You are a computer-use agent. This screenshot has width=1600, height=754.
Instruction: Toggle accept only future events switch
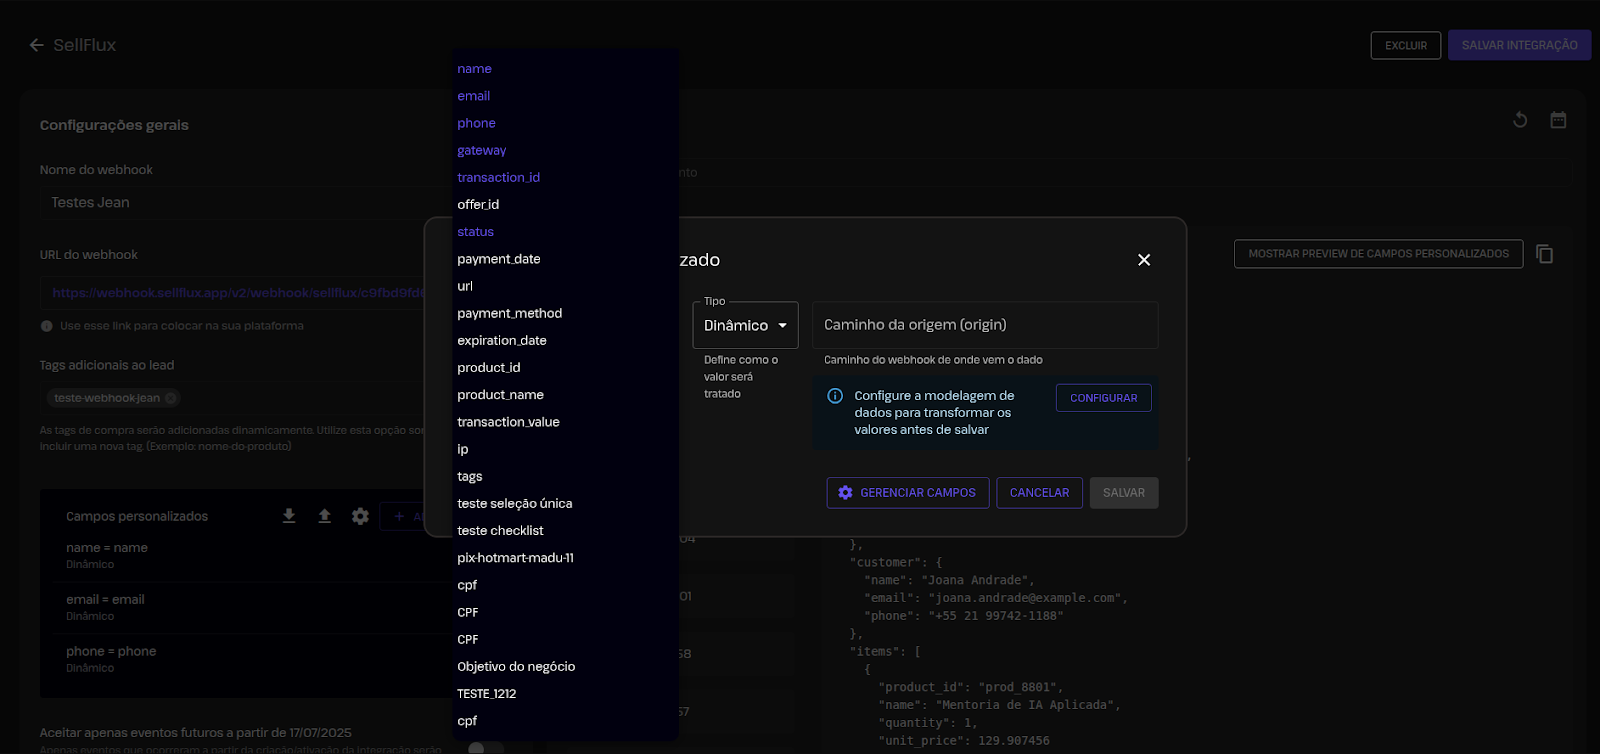tap(484, 747)
